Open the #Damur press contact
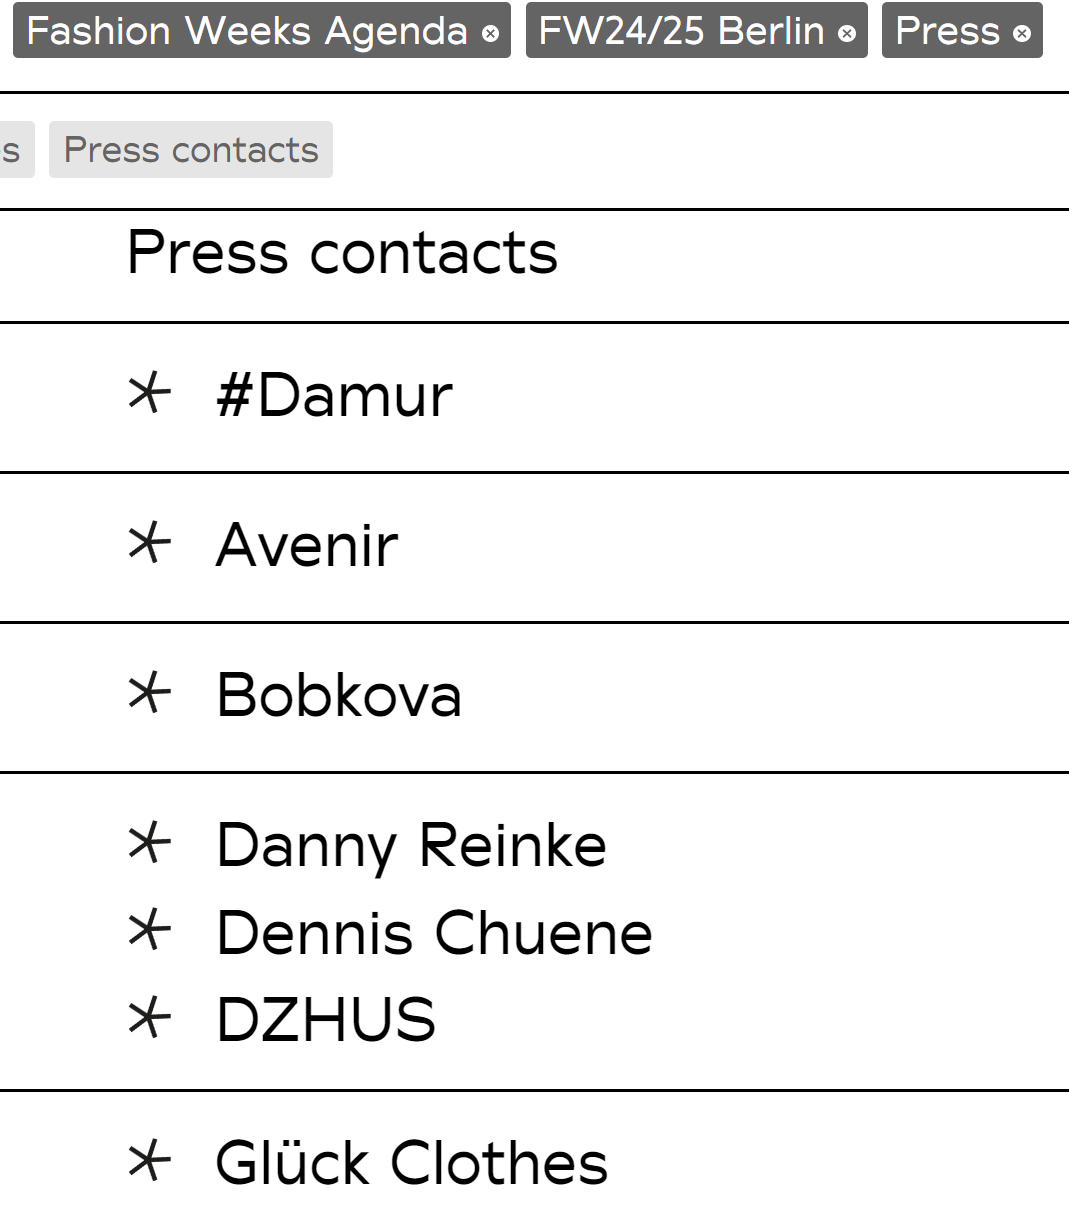1069x1207 pixels. pos(334,395)
